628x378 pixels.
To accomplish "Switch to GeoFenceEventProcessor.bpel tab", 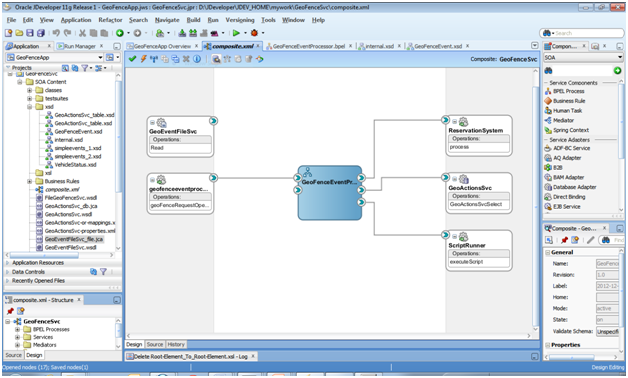I will pyautogui.click(x=309, y=46).
